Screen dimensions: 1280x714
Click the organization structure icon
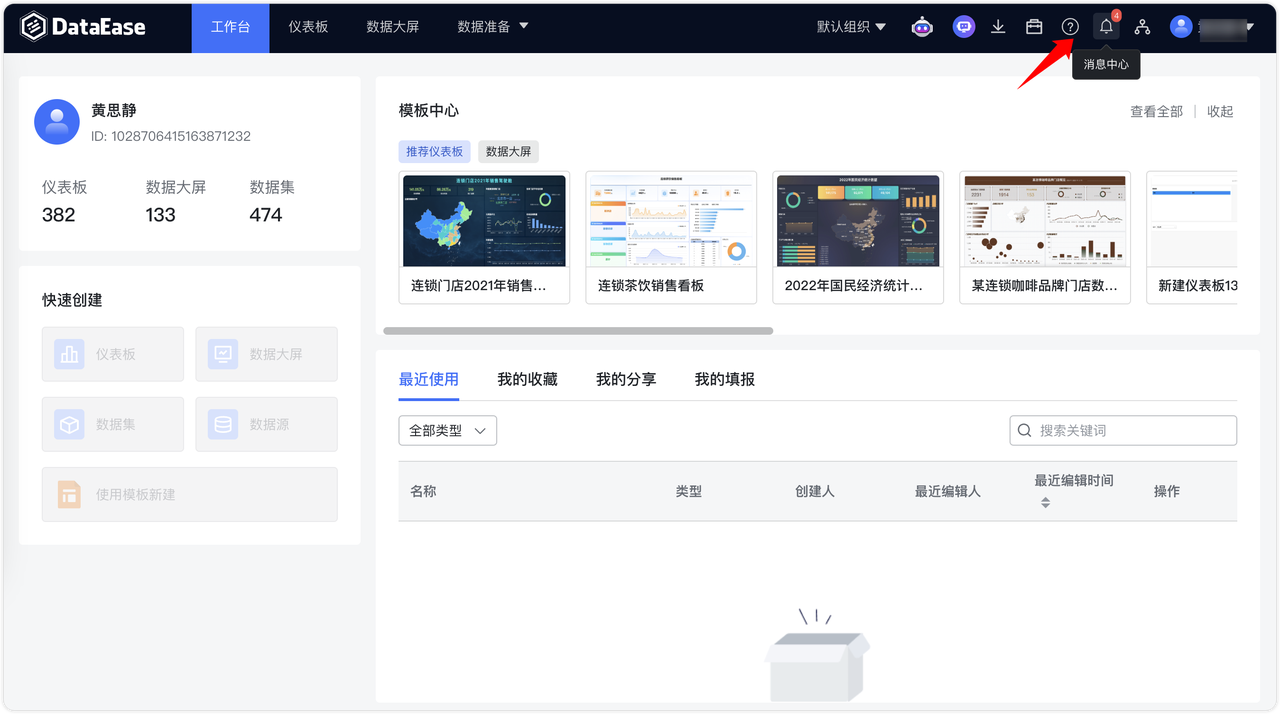click(x=1142, y=26)
